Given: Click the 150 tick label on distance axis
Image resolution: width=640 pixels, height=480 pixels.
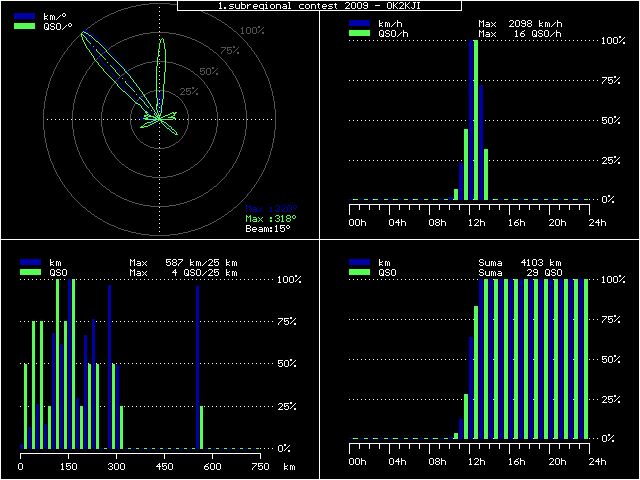Looking at the screenshot, I should tap(69, 467).
